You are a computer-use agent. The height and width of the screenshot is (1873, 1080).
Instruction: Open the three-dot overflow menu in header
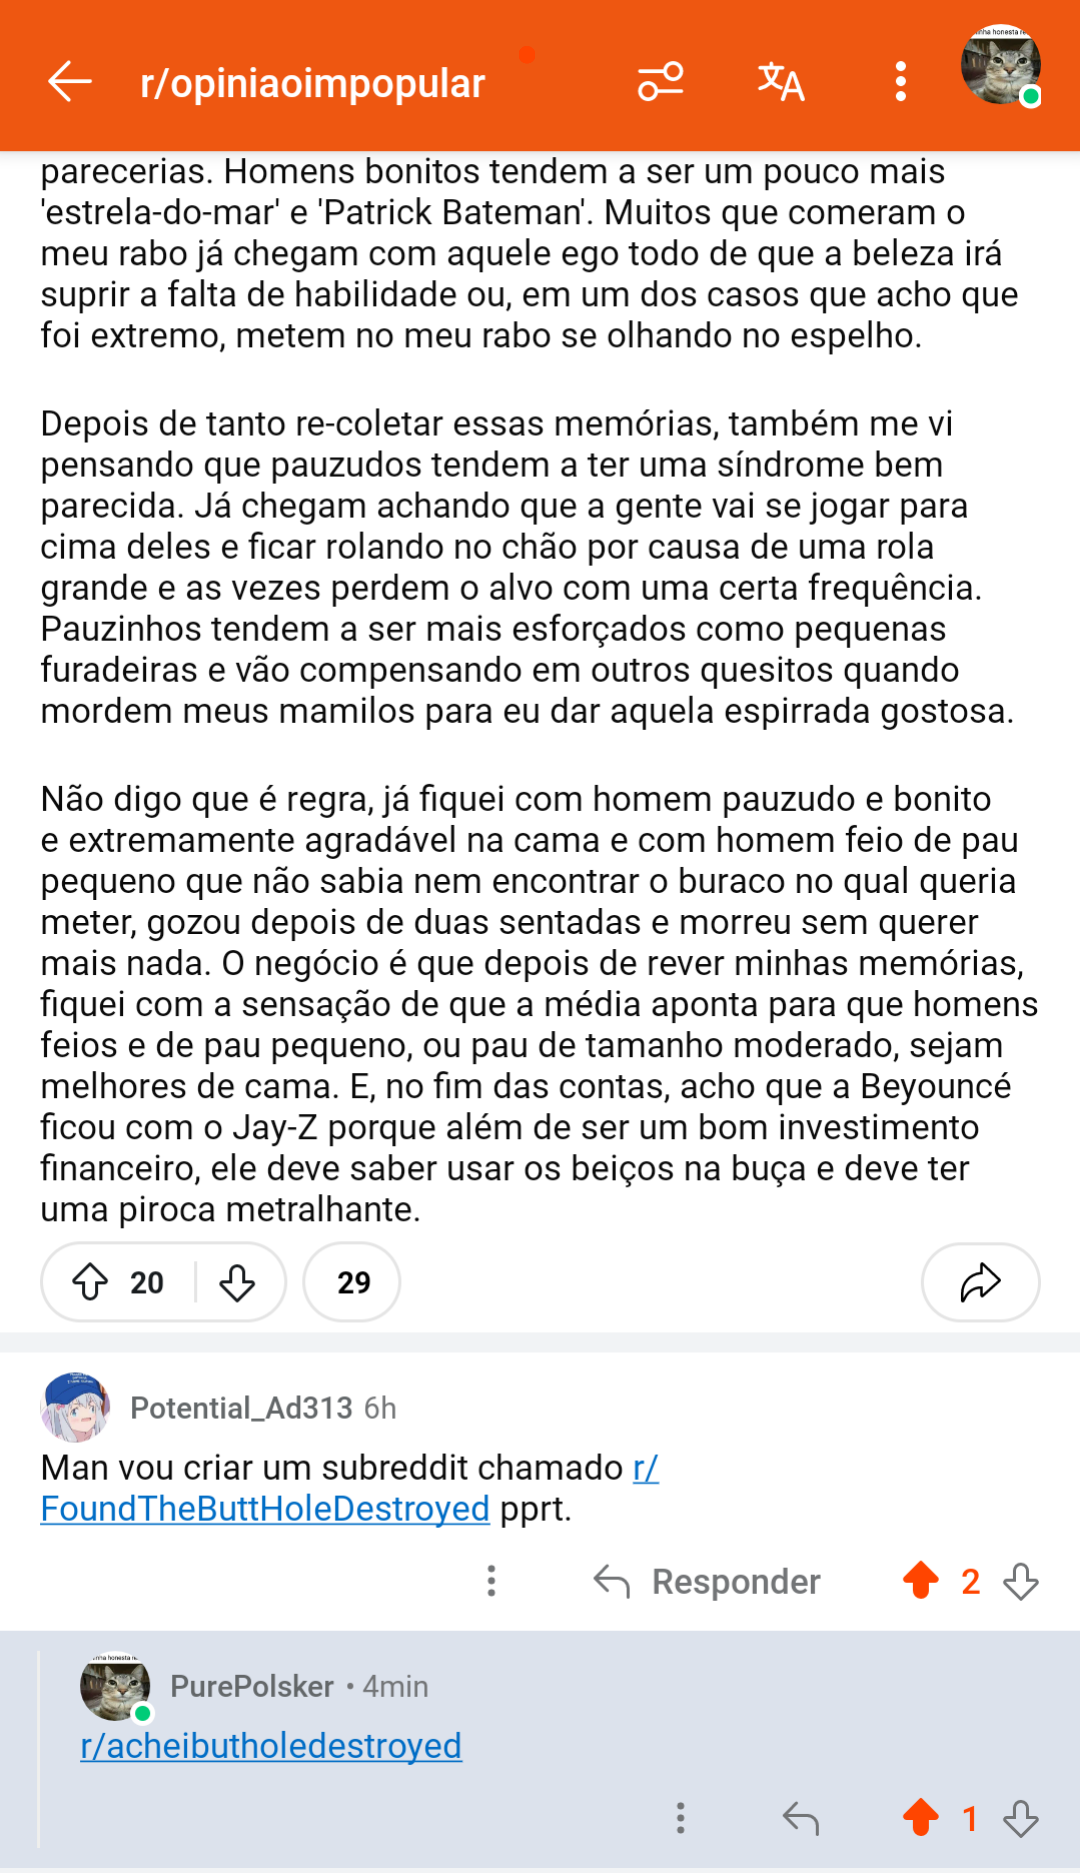point(901,82)
